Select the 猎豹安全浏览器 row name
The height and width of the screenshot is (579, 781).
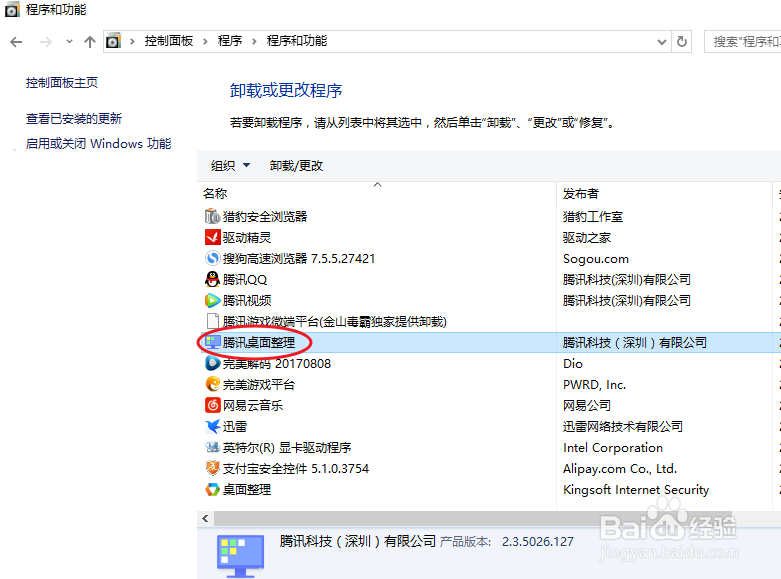264,216
